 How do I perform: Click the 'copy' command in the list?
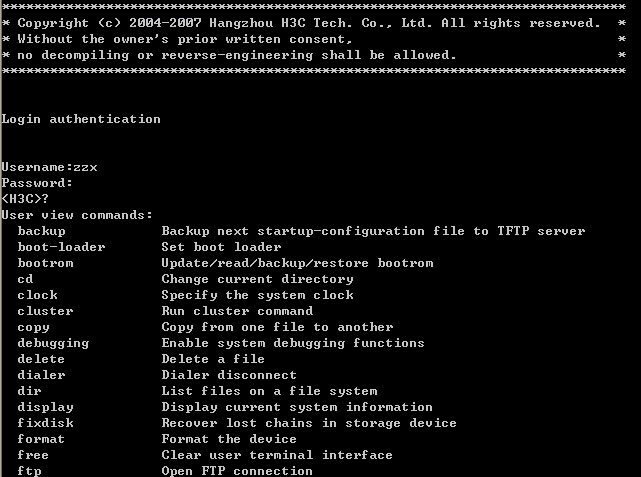point(33,327)
